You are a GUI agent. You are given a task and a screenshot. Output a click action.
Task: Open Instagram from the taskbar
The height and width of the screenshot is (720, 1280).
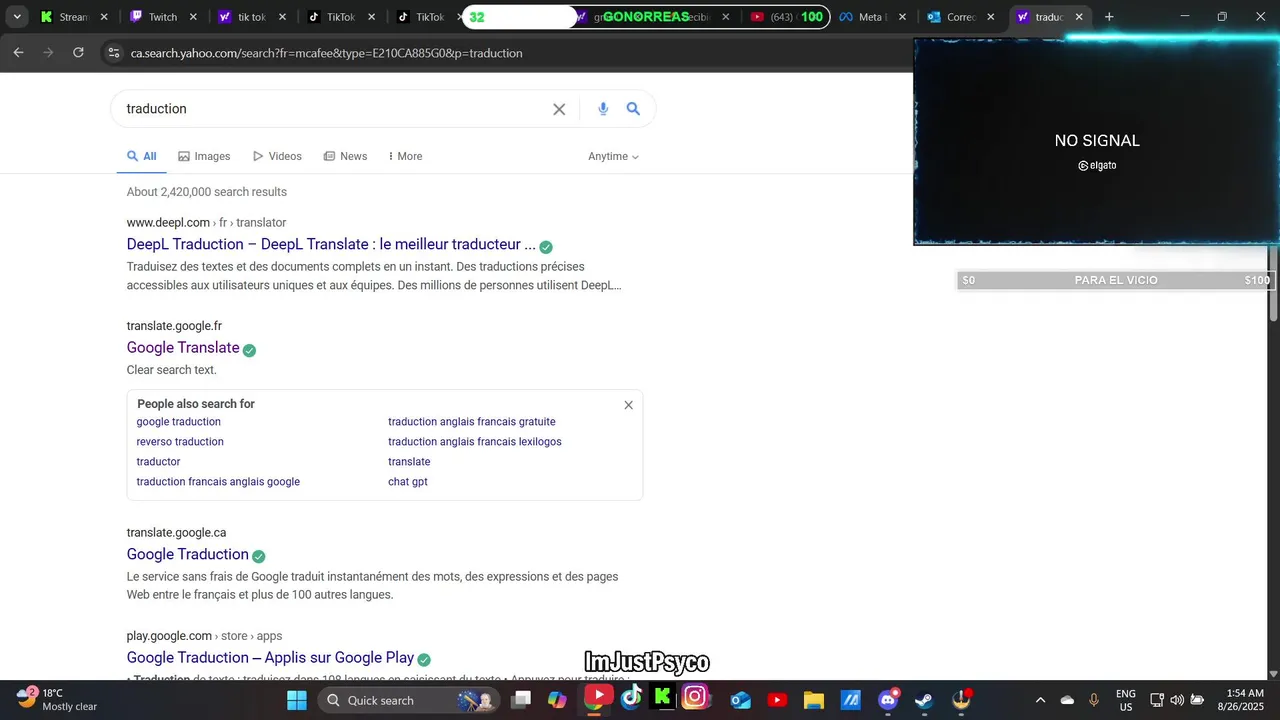(695, 696)
